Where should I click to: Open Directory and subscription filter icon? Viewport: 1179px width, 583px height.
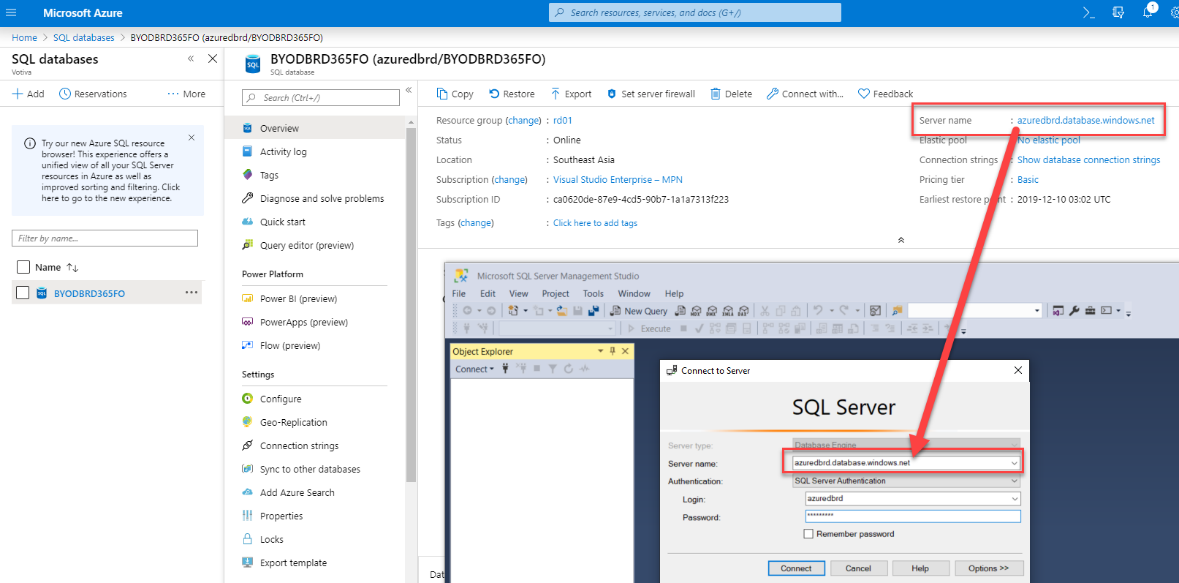point(1118,13)
